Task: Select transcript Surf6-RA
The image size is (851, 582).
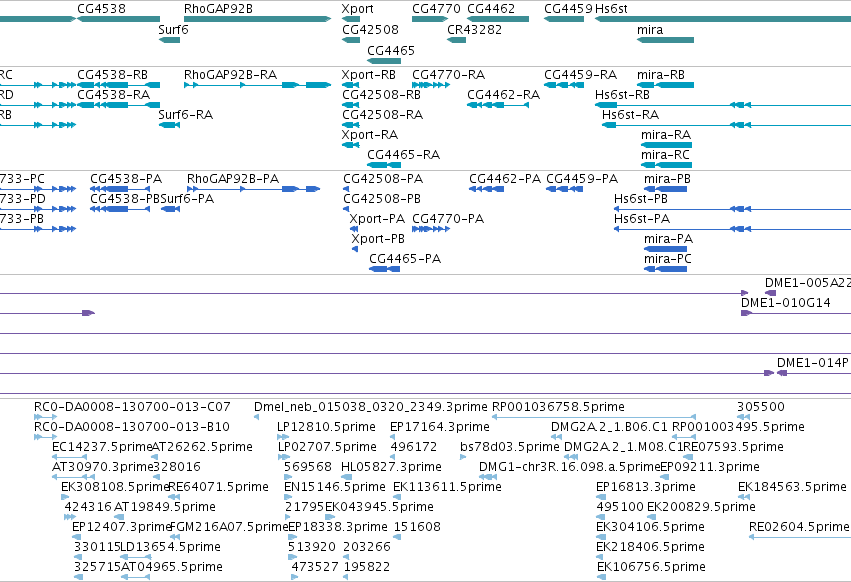Action: [x=186, y=115]
